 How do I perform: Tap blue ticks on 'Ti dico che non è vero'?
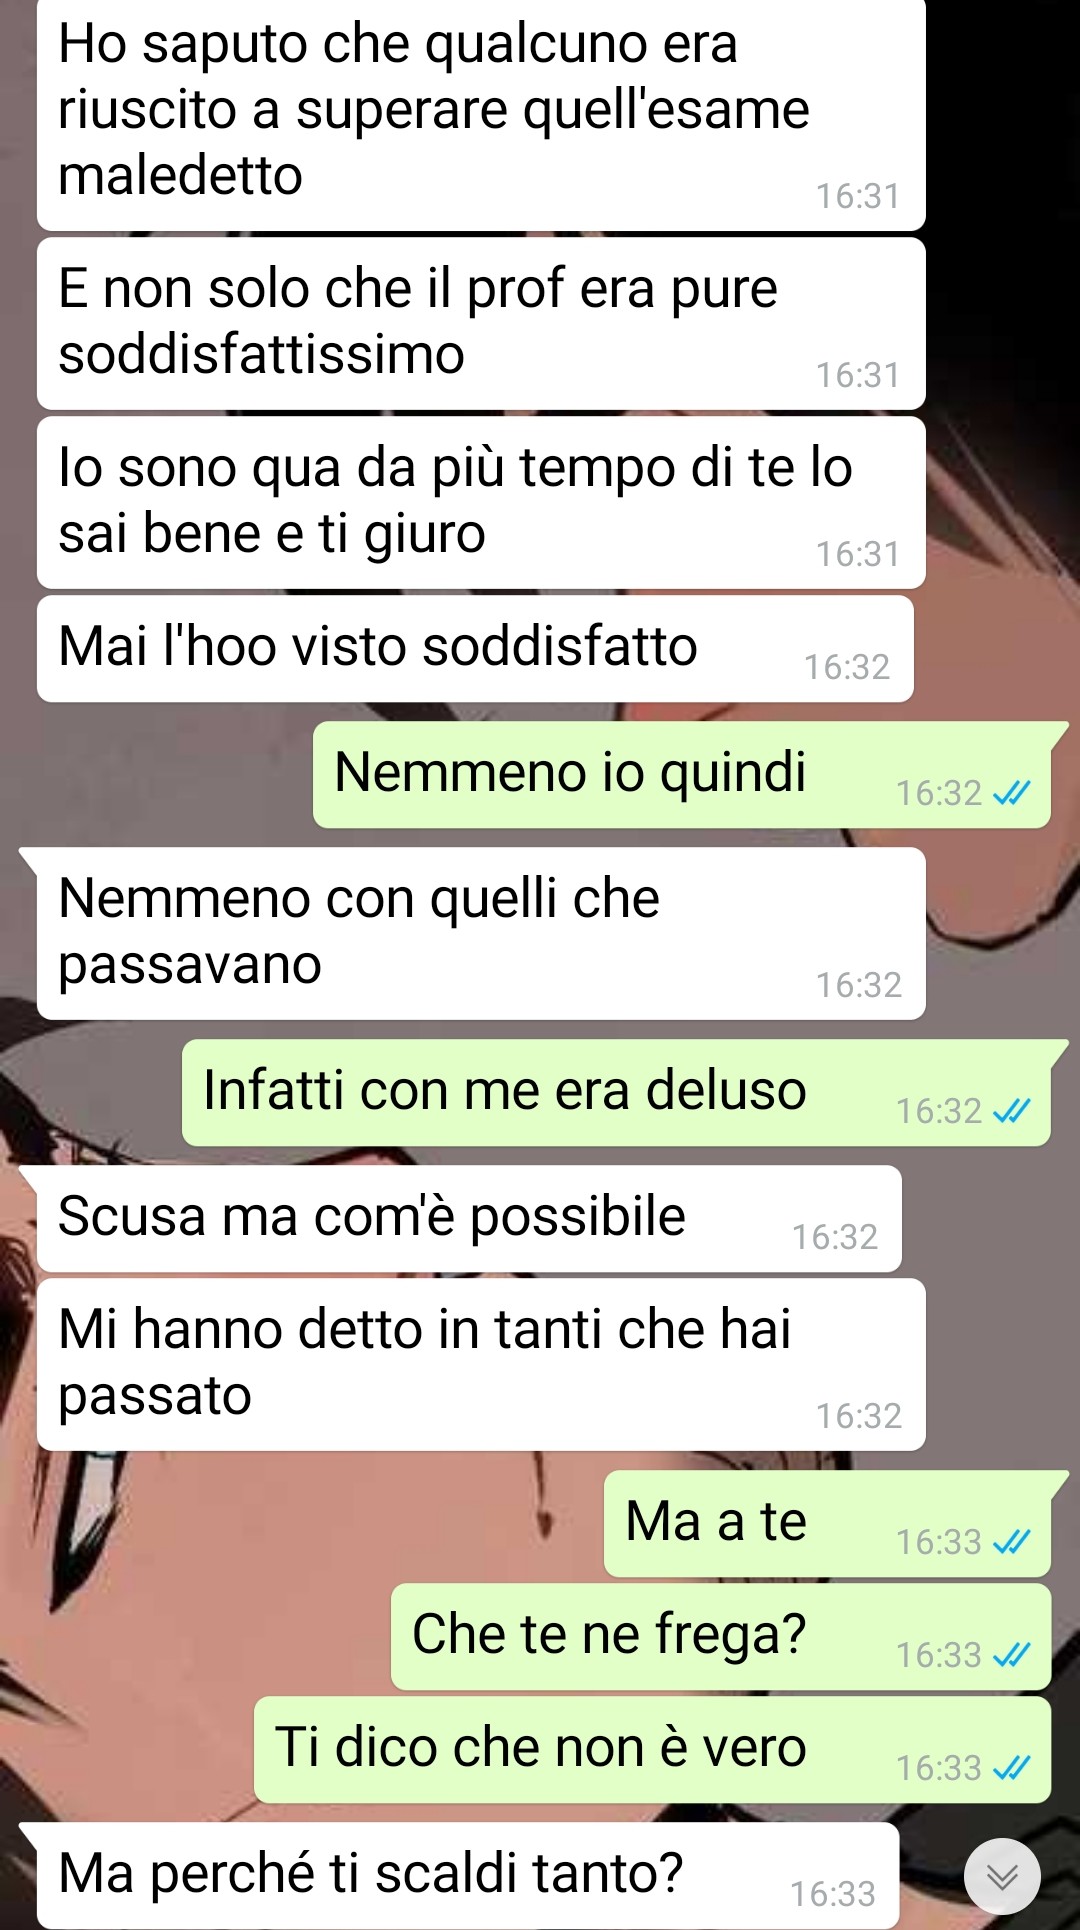click(x=1011, y=1768)
